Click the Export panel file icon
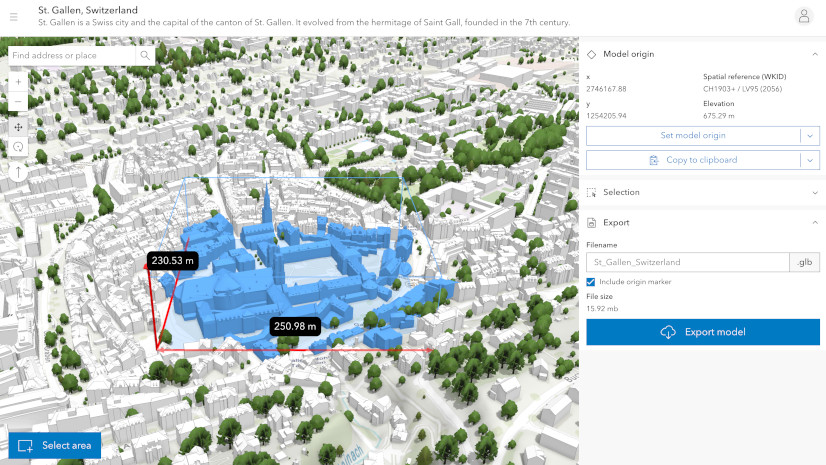 coord(592,223)
